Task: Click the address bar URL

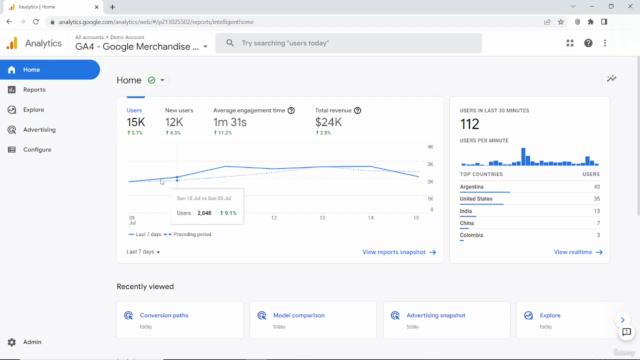Action: point(156,22)
